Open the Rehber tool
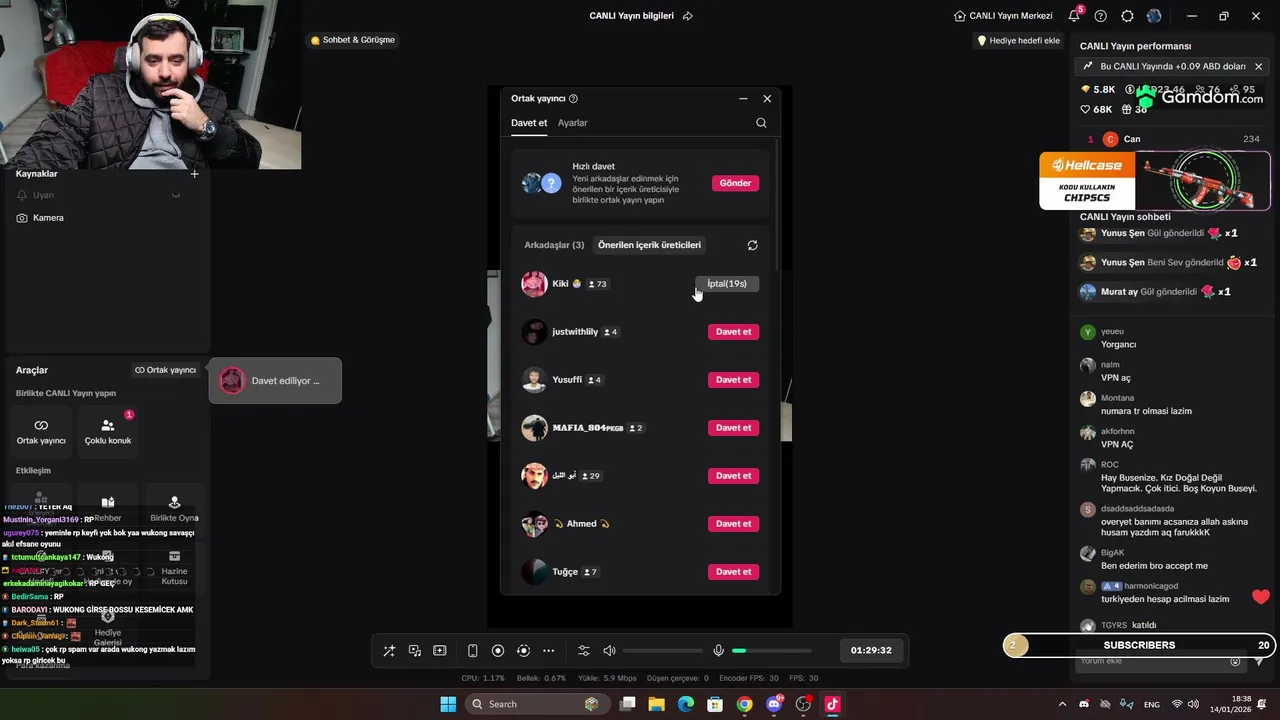 pos(108,509)
